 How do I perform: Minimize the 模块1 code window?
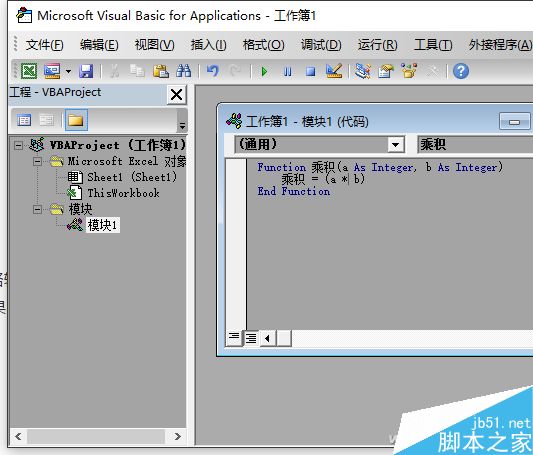tap(514, 122)
